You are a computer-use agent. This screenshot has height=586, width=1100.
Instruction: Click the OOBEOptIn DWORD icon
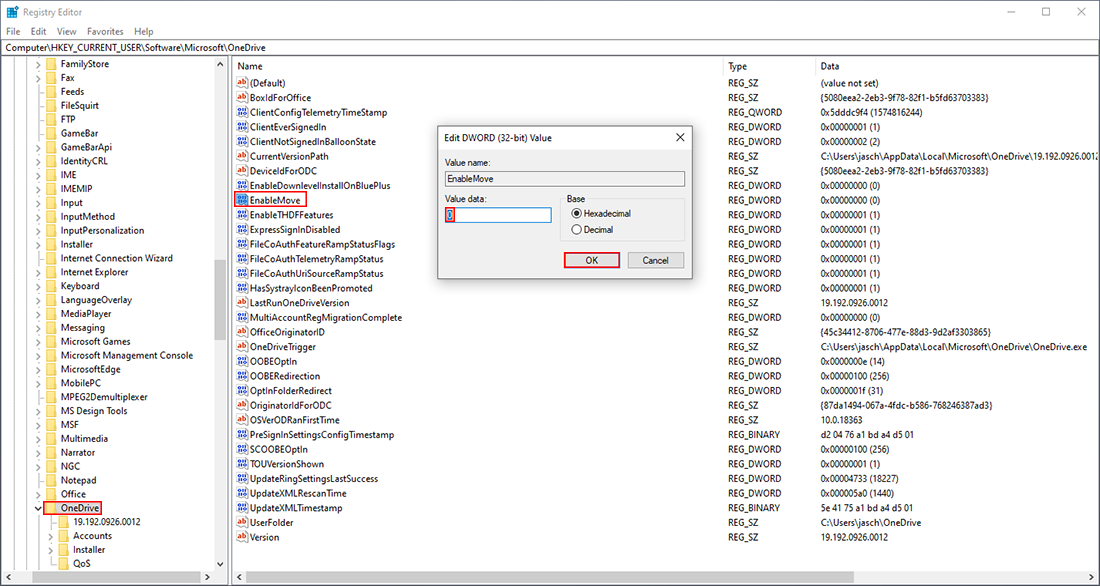(x=243, y=361)
